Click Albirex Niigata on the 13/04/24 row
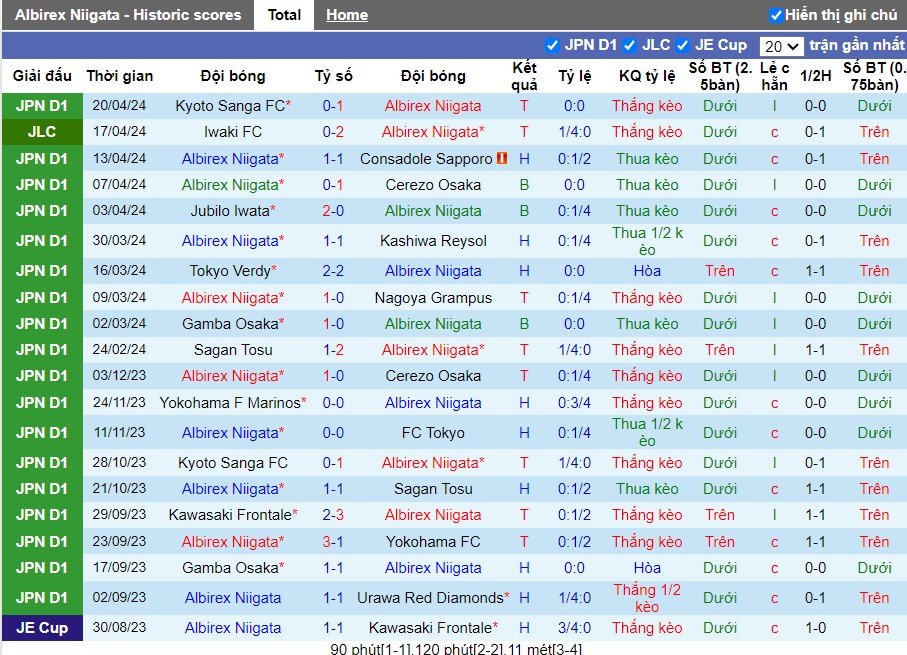The image size is (907, 655). (230, 159)
